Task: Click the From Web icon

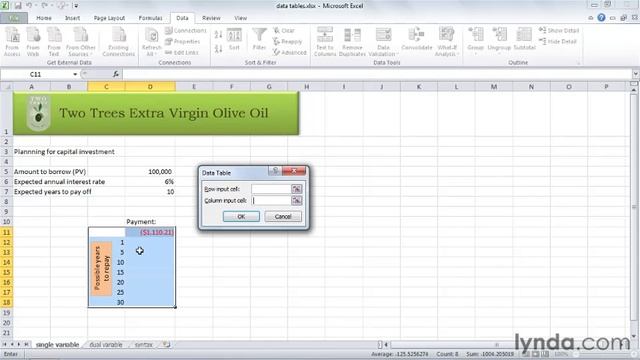Action: pos(33,42)
